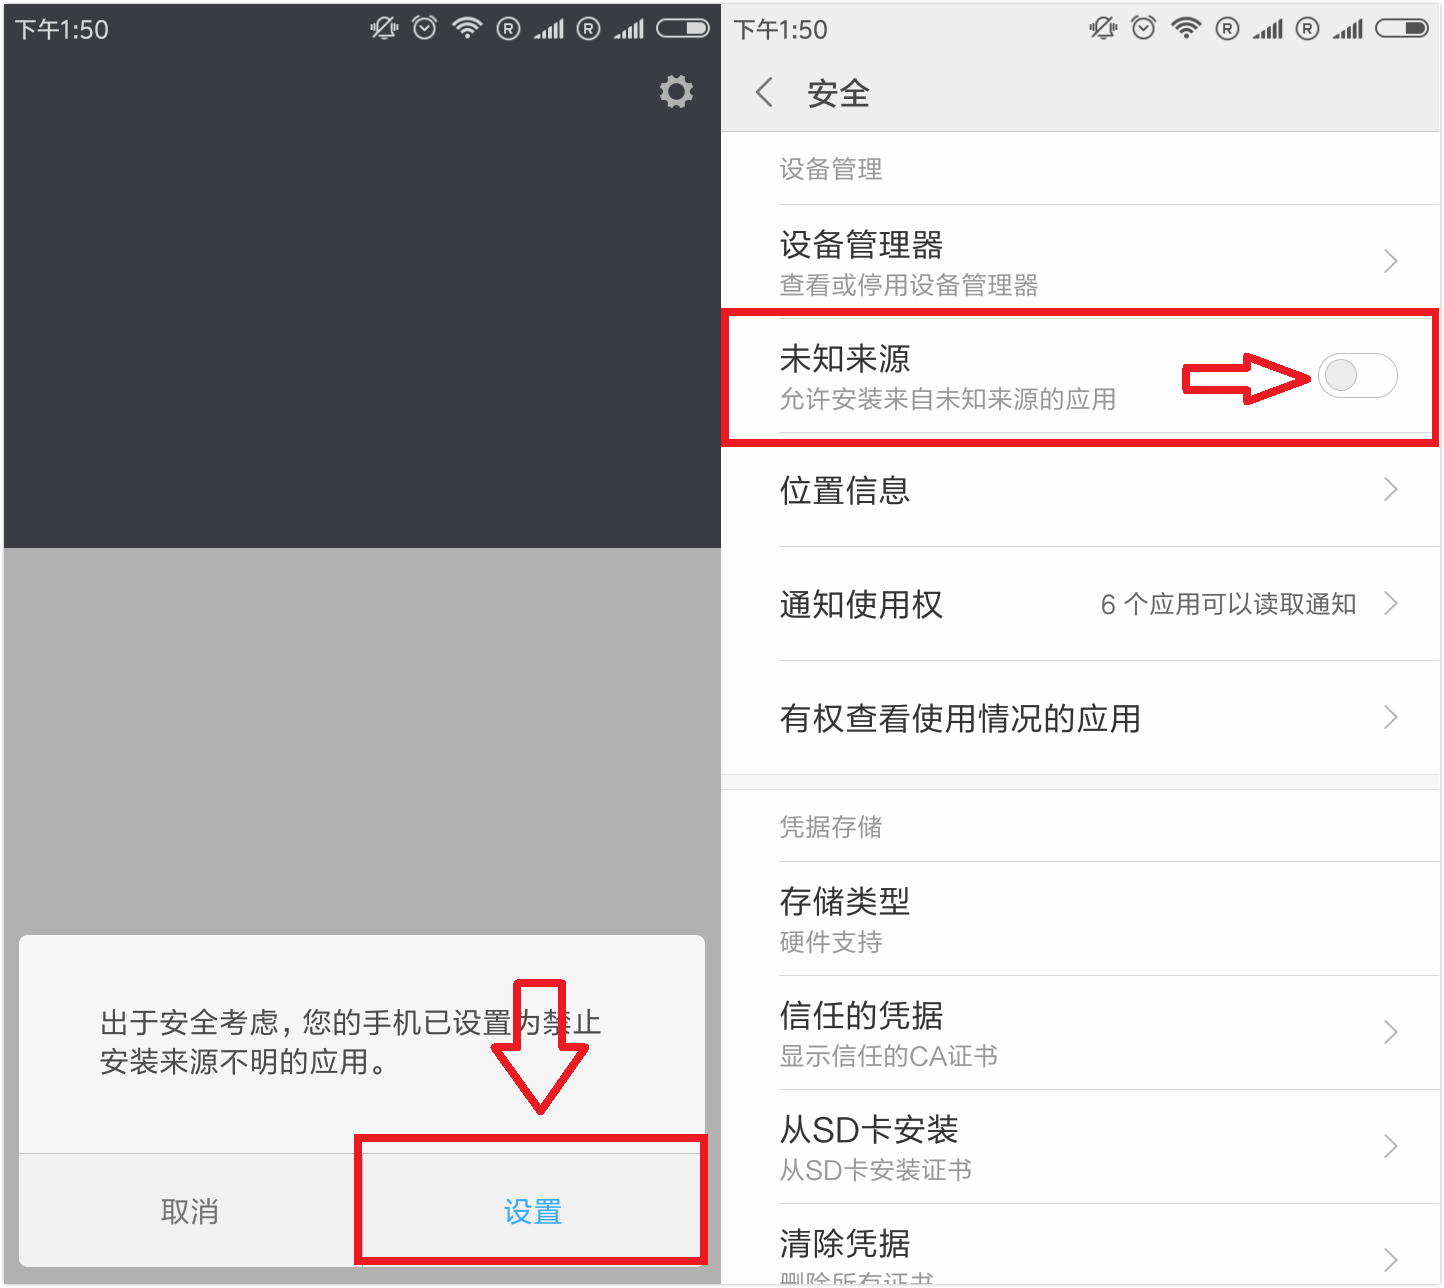Click the 取消 button in dialog
Viewport: 1444px width, 1288px height.
[x=189, y=1211]
